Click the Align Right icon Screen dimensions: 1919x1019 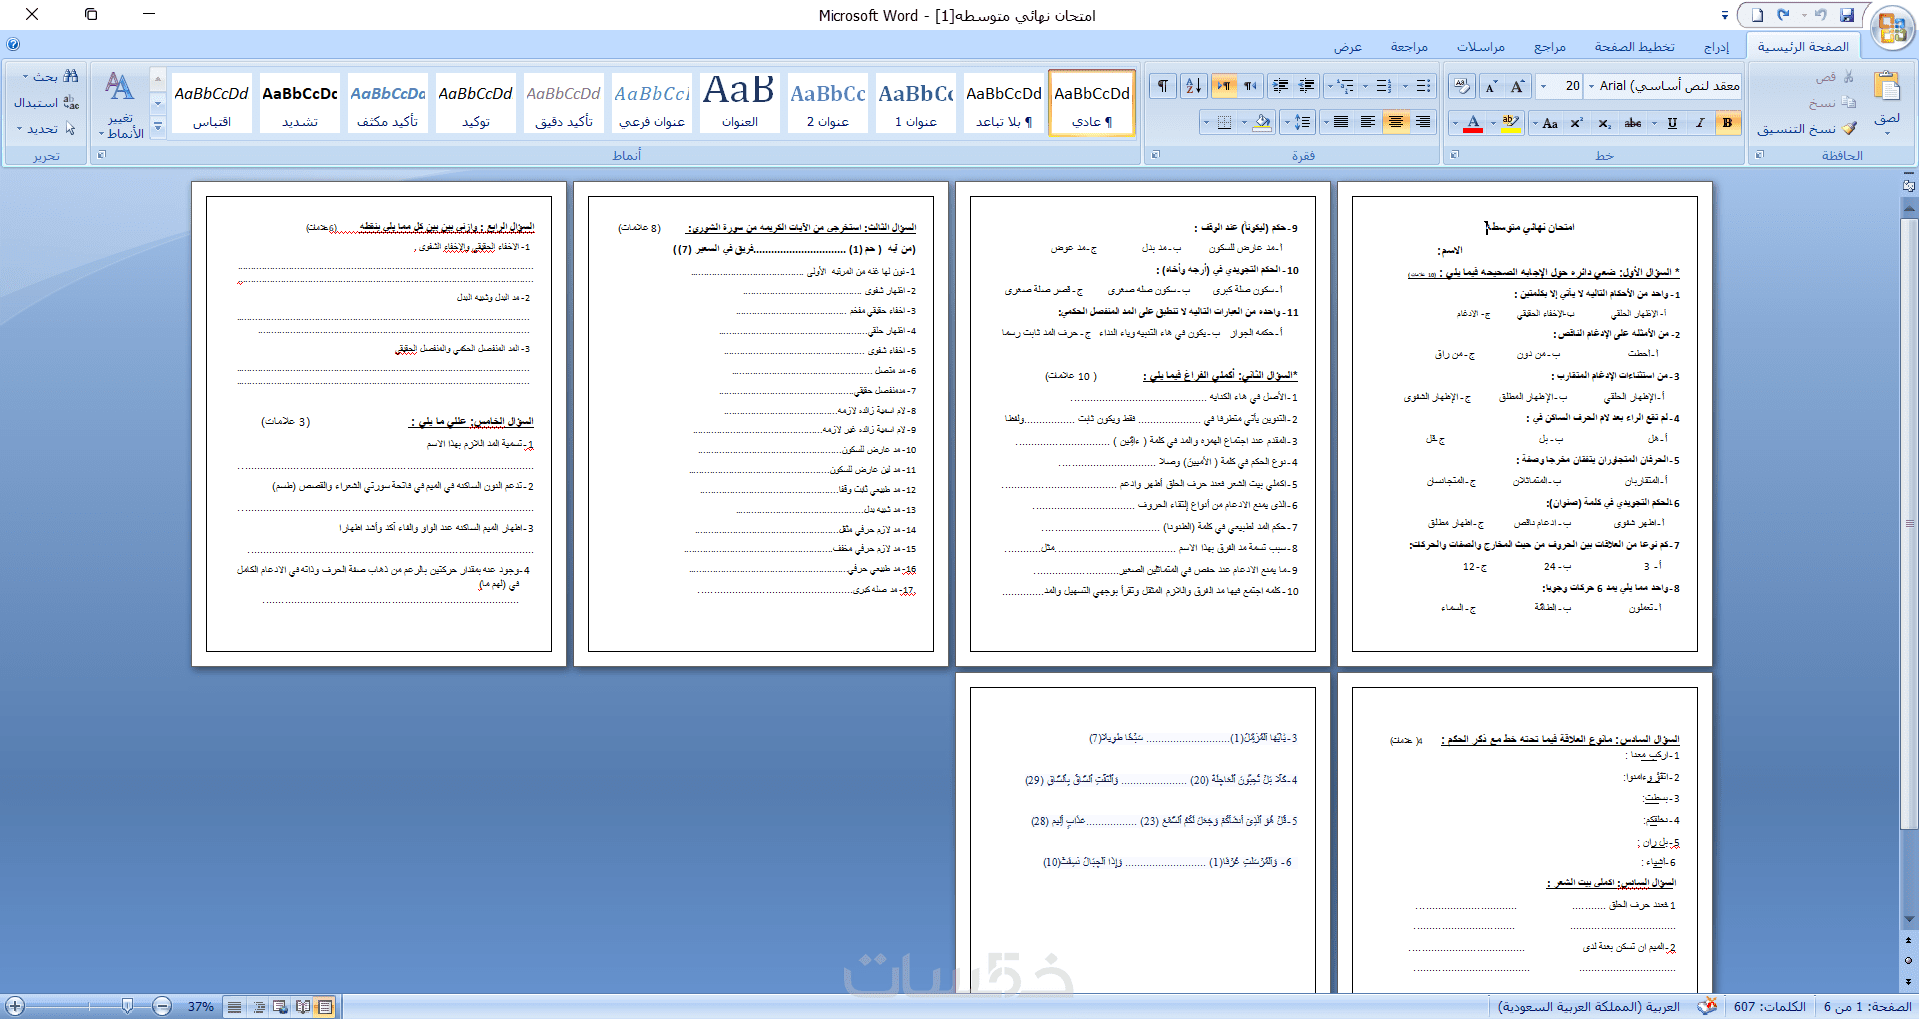pyautogui.click(x=1423, y=123)
